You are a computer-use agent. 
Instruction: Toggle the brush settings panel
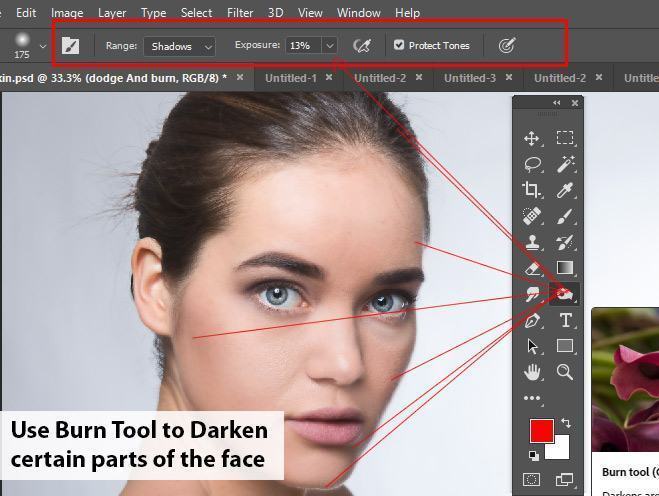click(70, 45)
